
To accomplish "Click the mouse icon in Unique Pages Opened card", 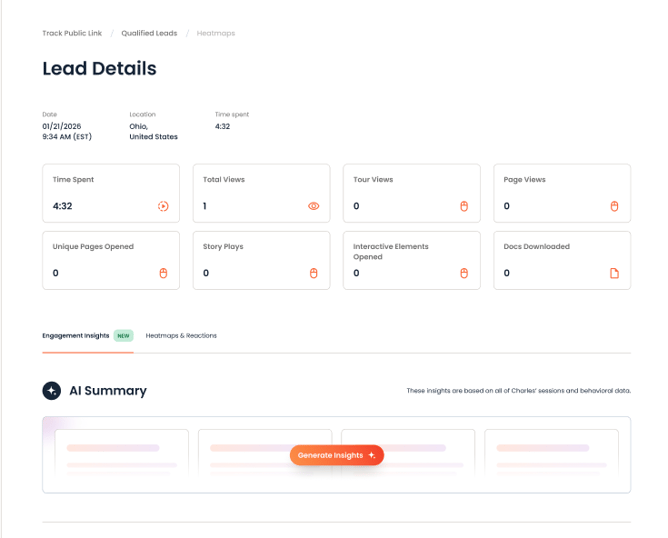I will tap(163, 273).
